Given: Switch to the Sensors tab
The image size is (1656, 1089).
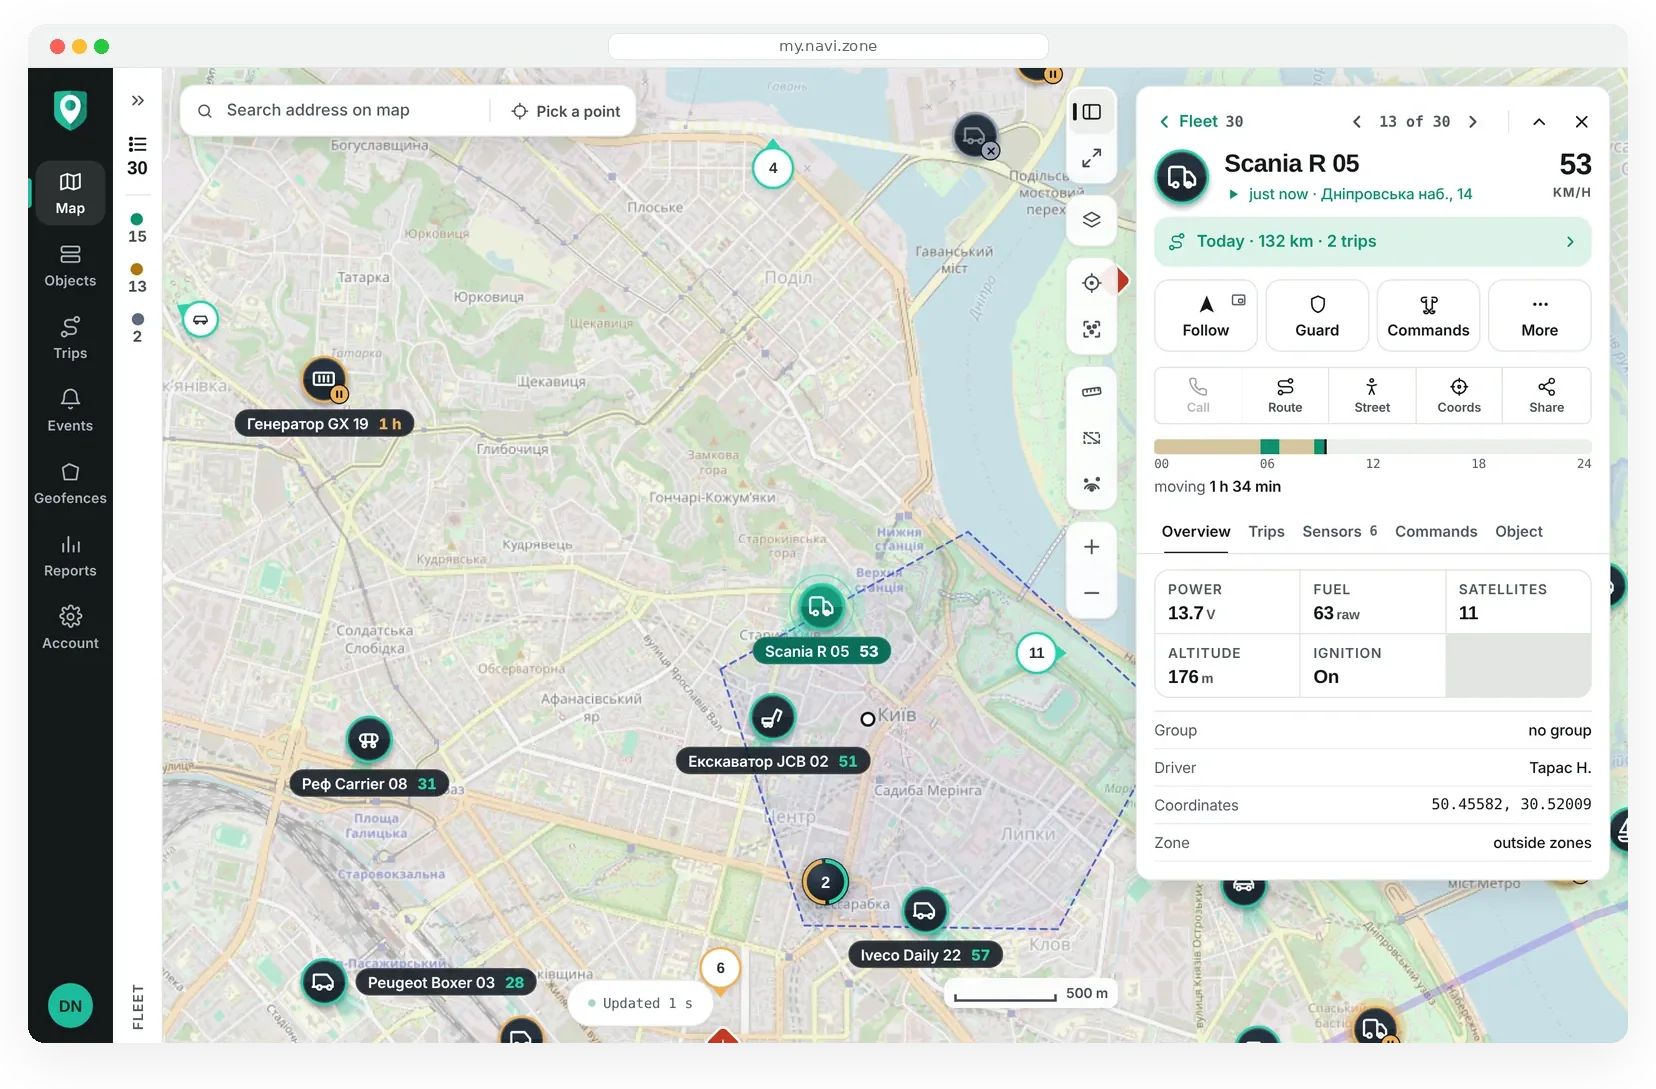Looking at the screenshot, I should [x=1339, y=531].
